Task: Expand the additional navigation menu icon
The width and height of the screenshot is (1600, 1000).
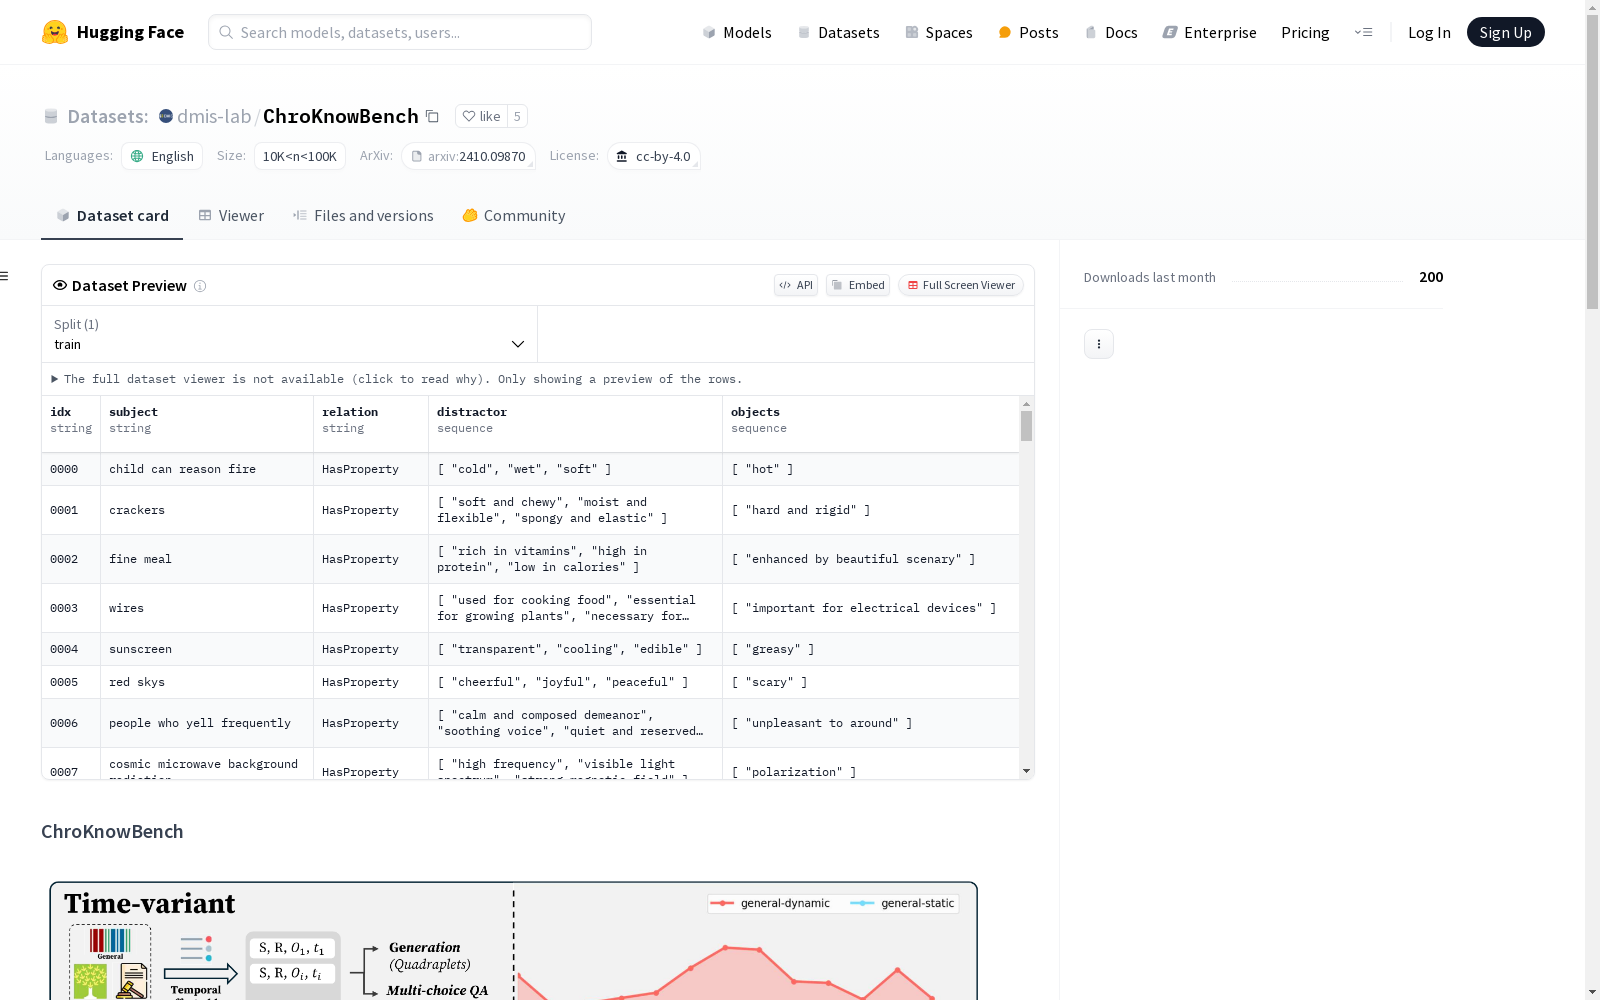Action: click(x=1363, y=32)
